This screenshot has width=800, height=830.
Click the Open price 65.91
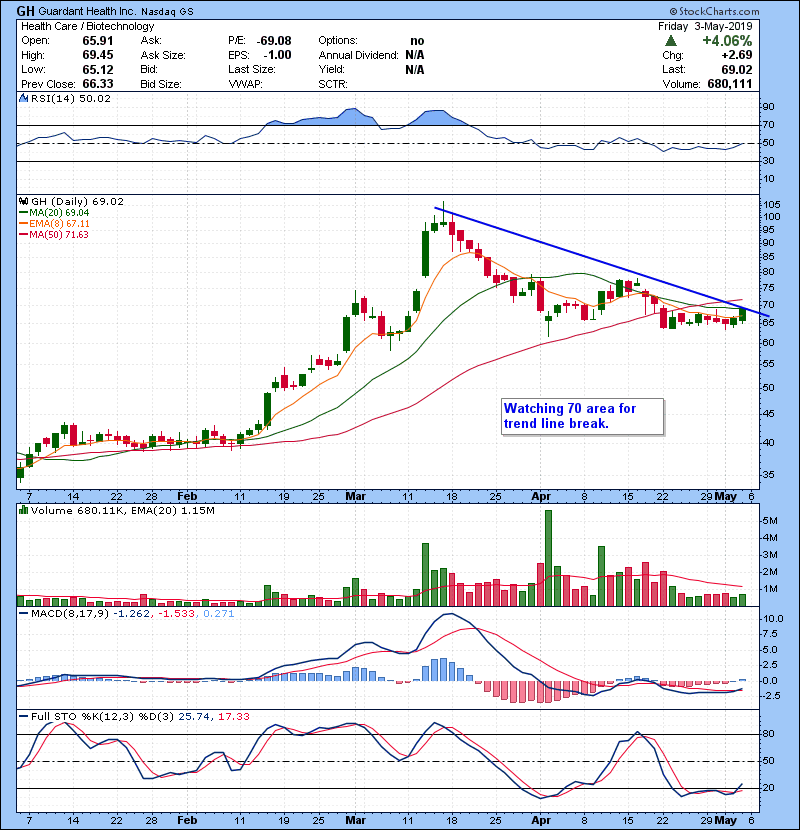[x=97, y=41]
